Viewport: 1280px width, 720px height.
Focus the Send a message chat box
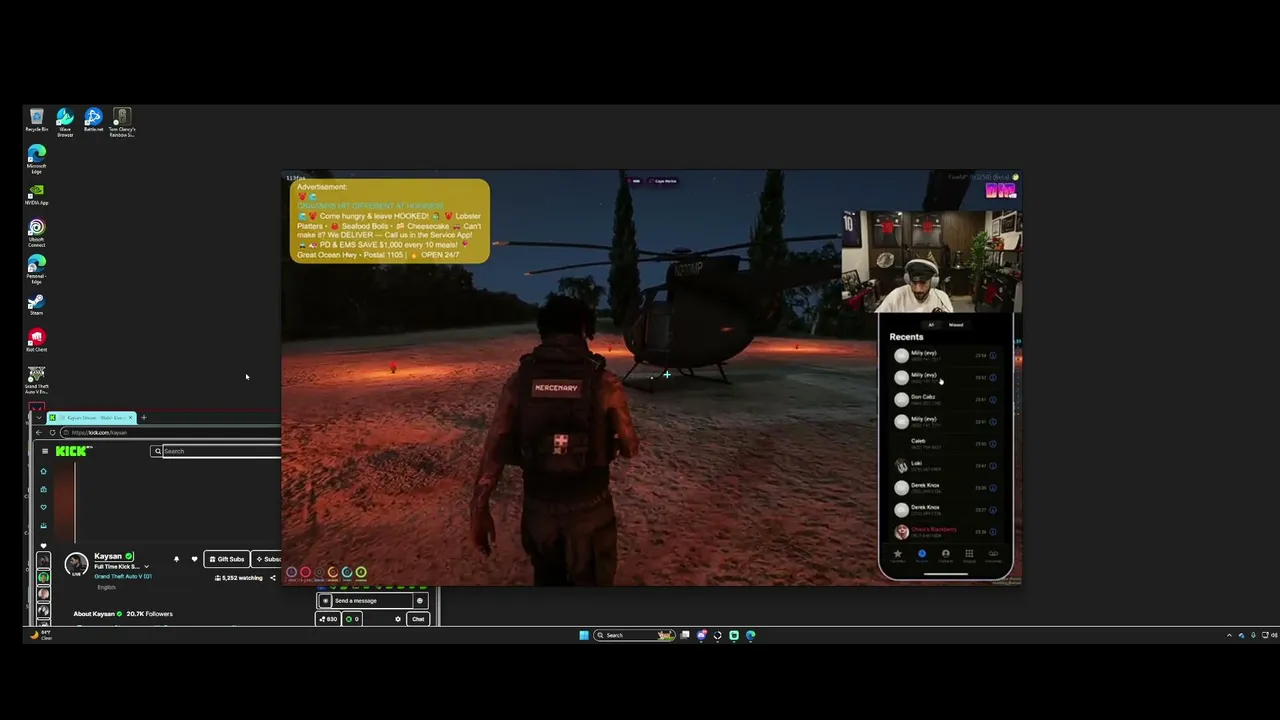373,601
